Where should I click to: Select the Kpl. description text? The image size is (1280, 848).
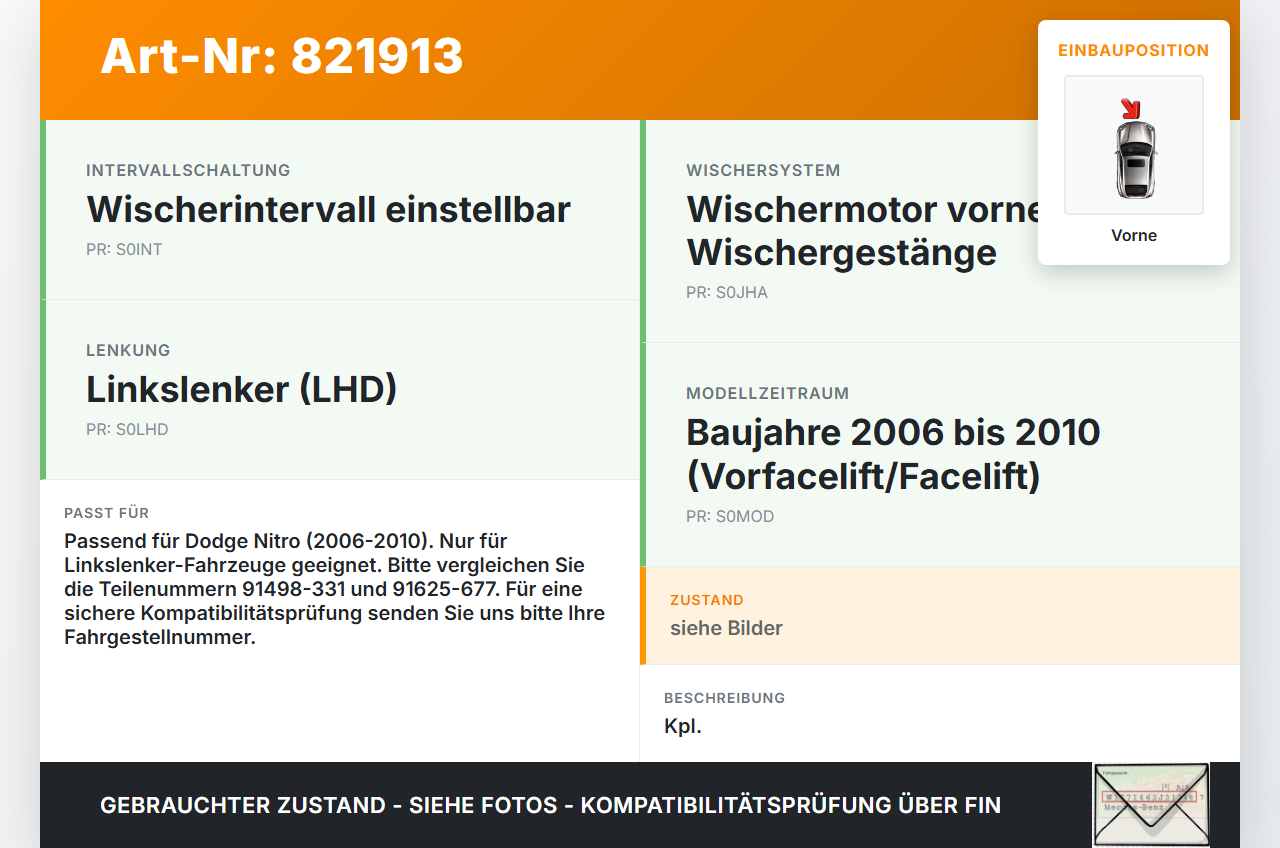683,727
